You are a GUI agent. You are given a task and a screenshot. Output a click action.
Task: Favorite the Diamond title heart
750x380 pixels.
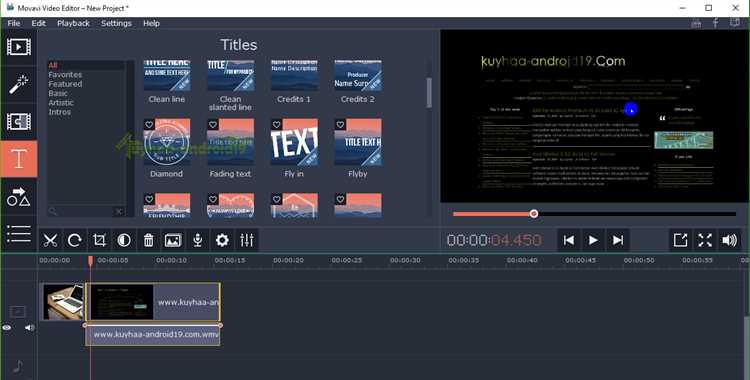click(149, 124)
